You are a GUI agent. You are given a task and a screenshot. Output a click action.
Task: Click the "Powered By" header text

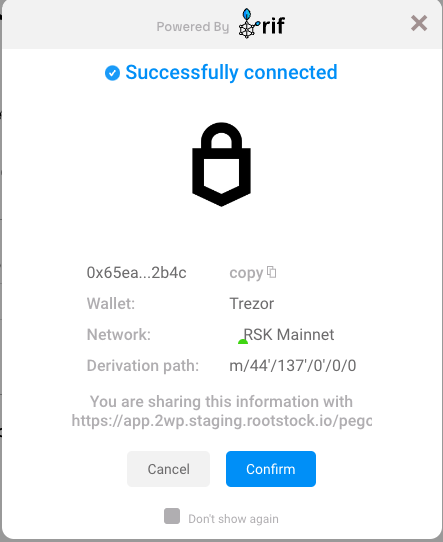pyautogui.click(x=192, y=27)
